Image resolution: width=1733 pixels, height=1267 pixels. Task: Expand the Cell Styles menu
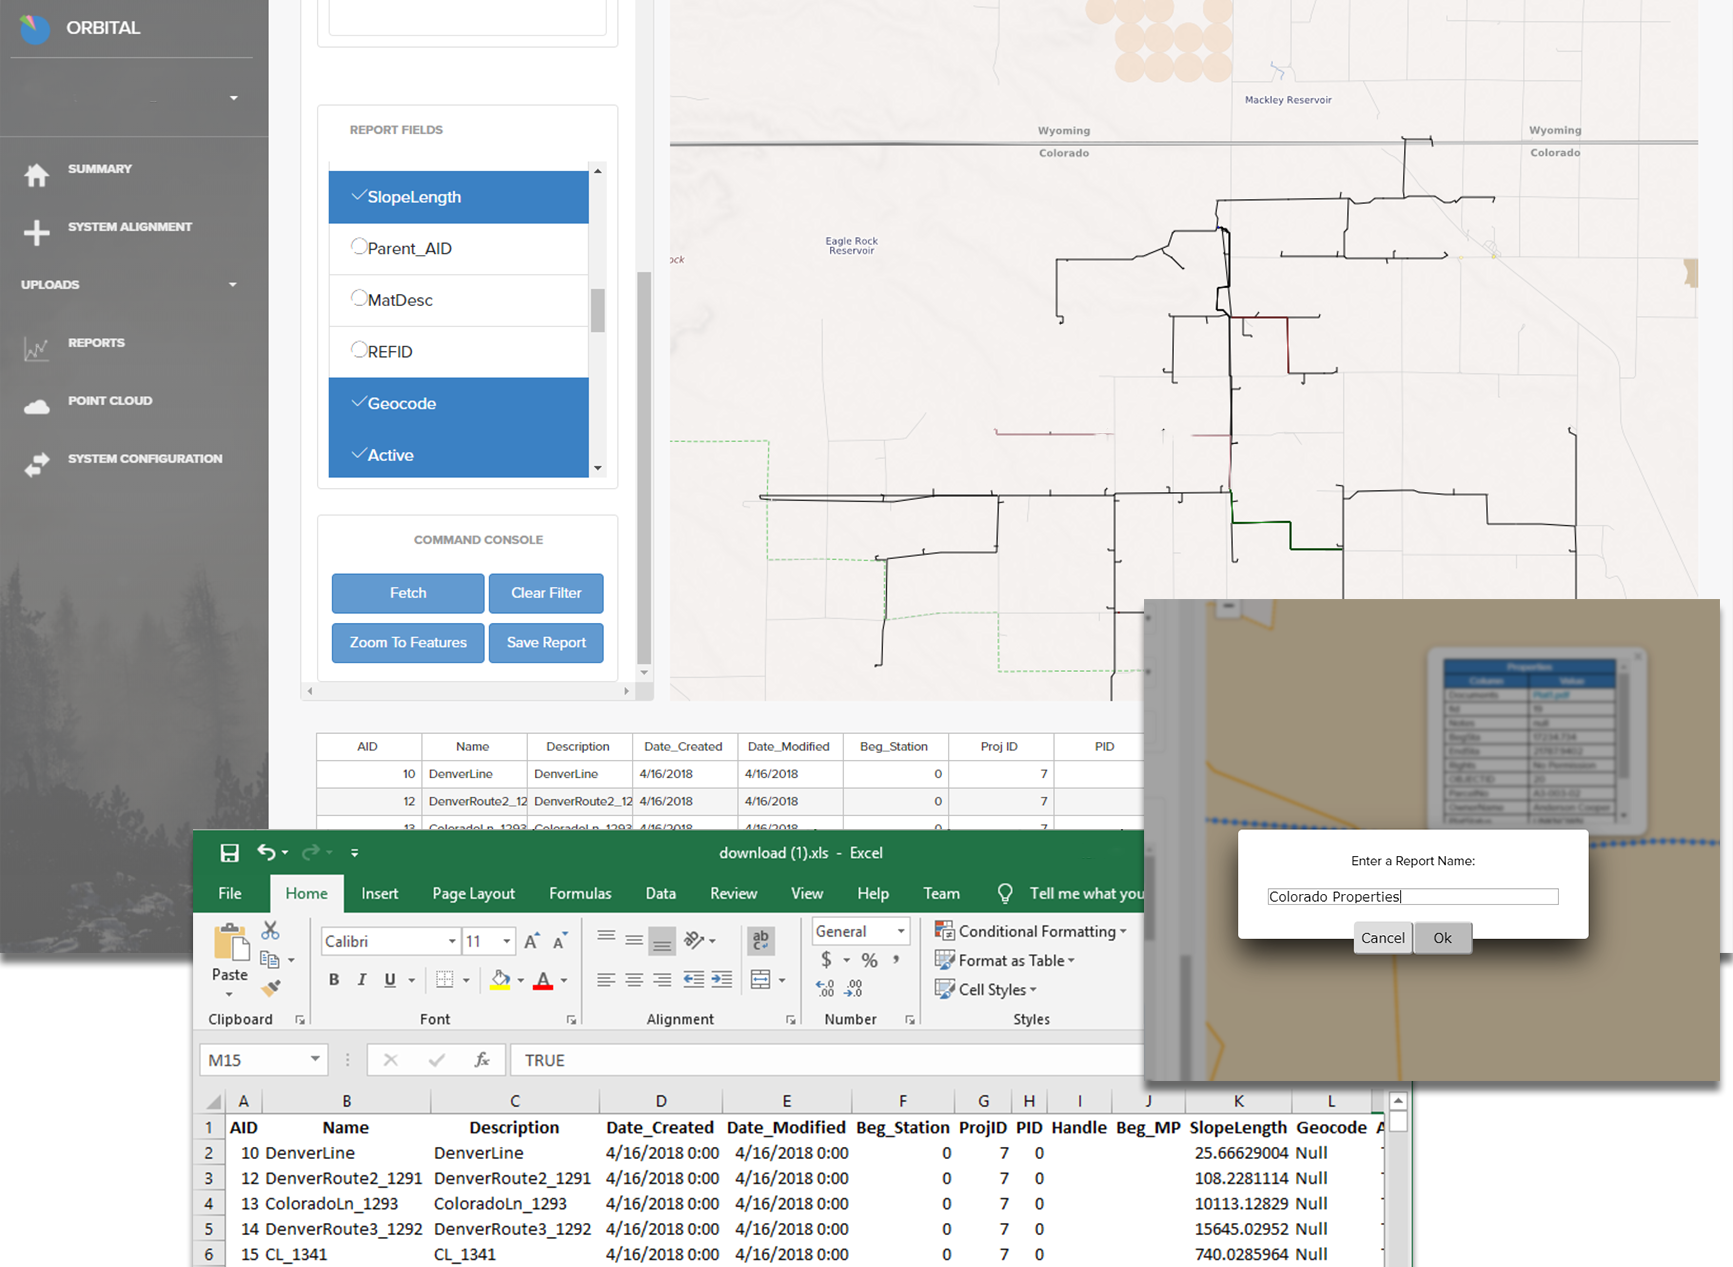986,989
